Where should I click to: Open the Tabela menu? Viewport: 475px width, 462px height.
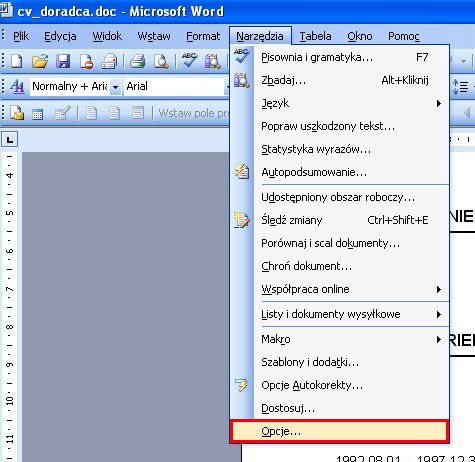315,36
